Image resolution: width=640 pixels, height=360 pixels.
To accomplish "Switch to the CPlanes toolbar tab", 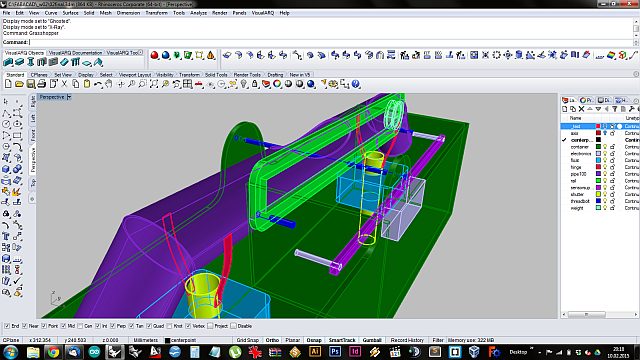I will pyautogui.click(x=39, y=75).
